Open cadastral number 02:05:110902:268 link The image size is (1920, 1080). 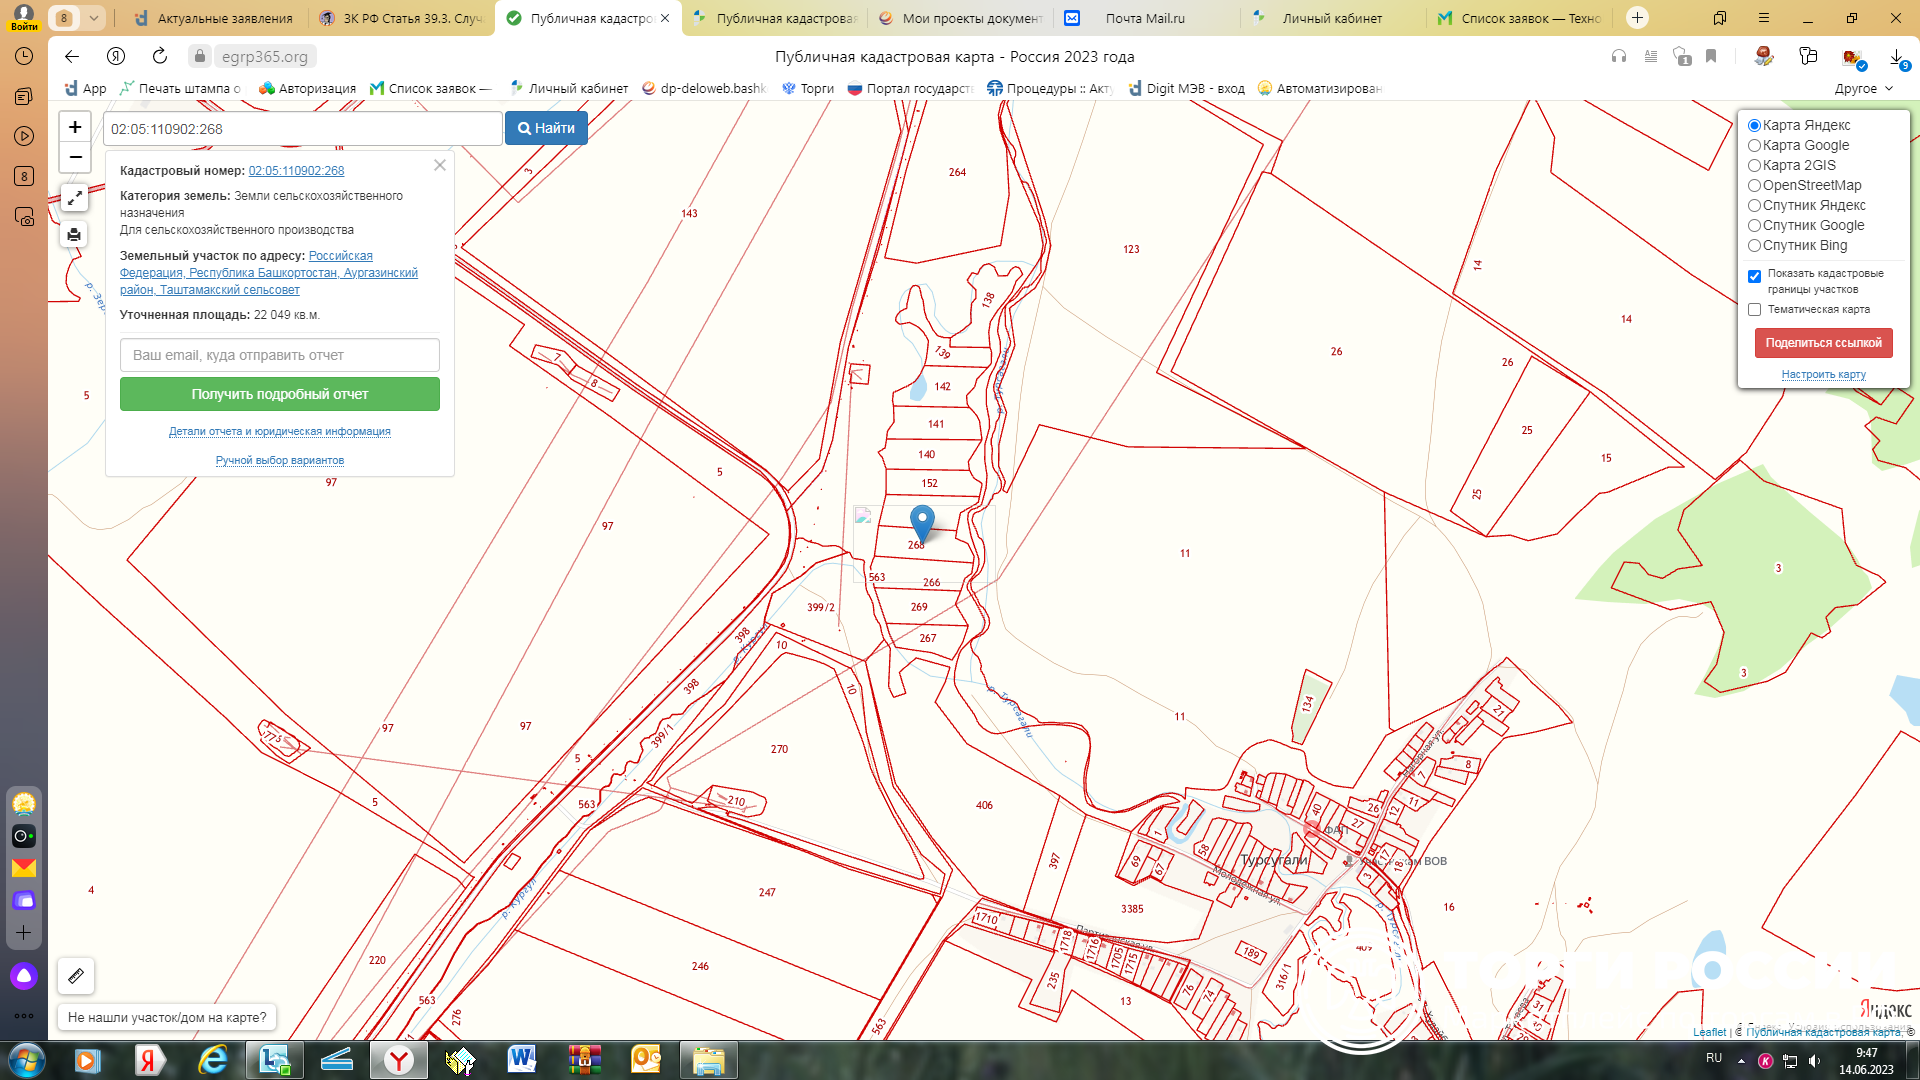coord(296,171)
